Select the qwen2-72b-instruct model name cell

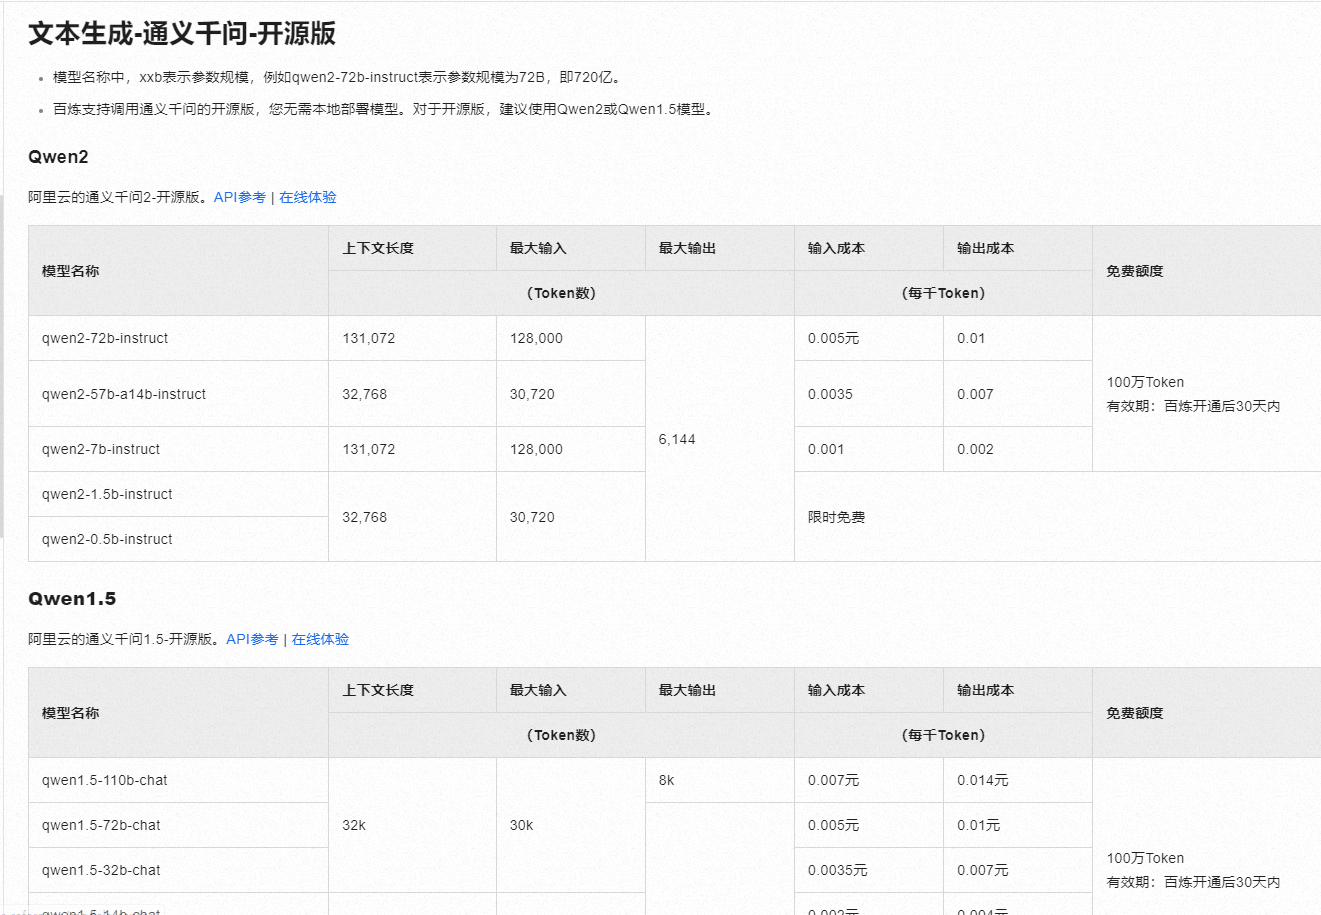coord(179,338)
